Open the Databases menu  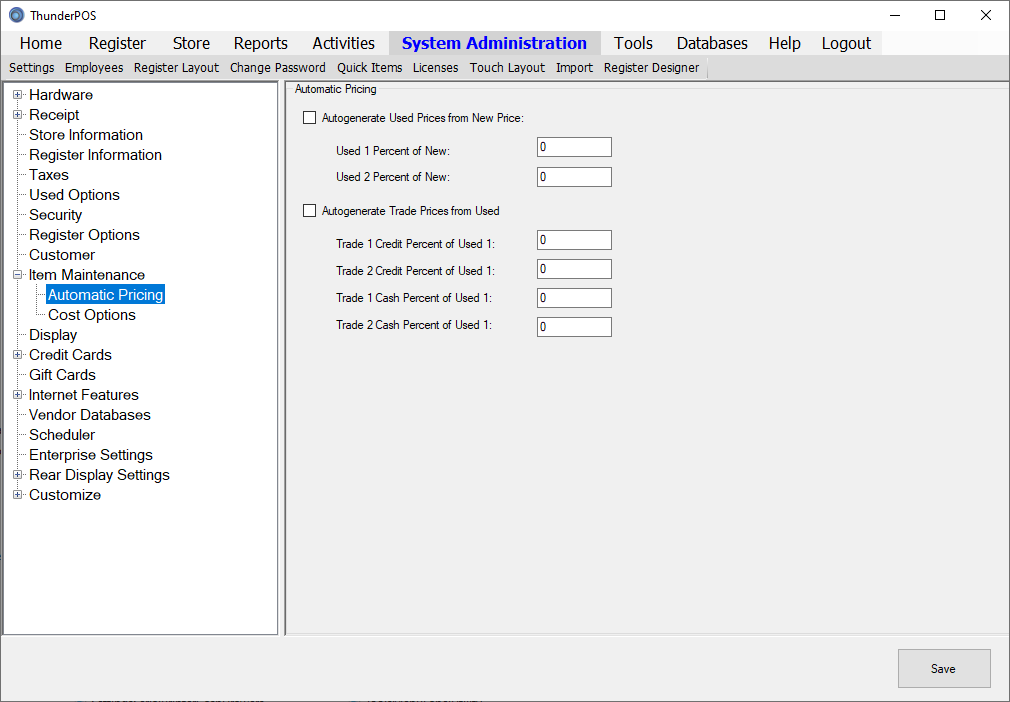point(712,43)
